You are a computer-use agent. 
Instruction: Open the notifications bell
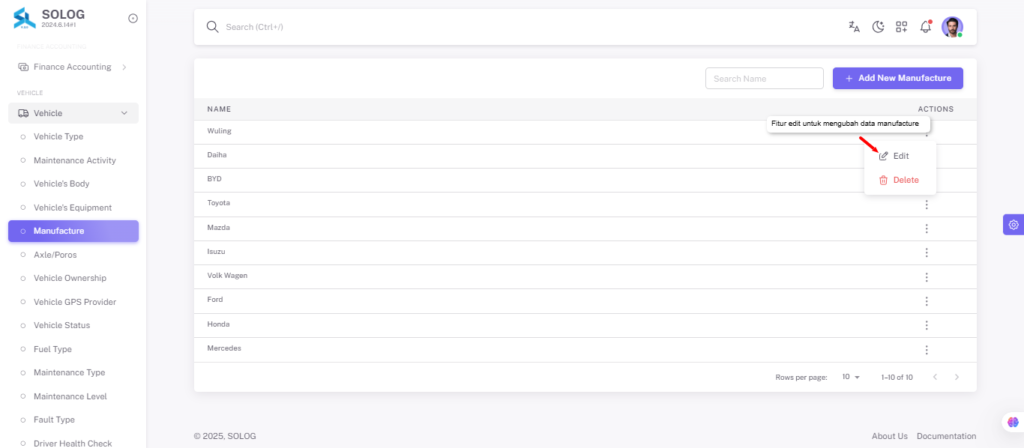point(925,27)
